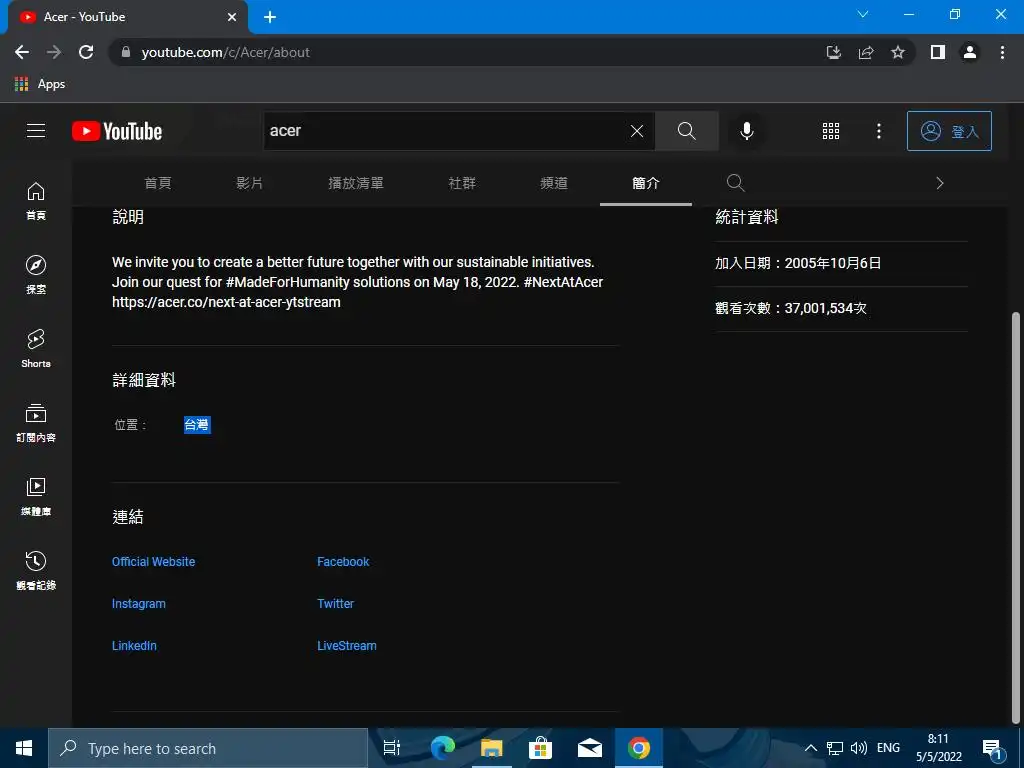Viewport: 1024px width, 768px height.
Task: Open the Instagram link
Action: (x=138, y=603)
